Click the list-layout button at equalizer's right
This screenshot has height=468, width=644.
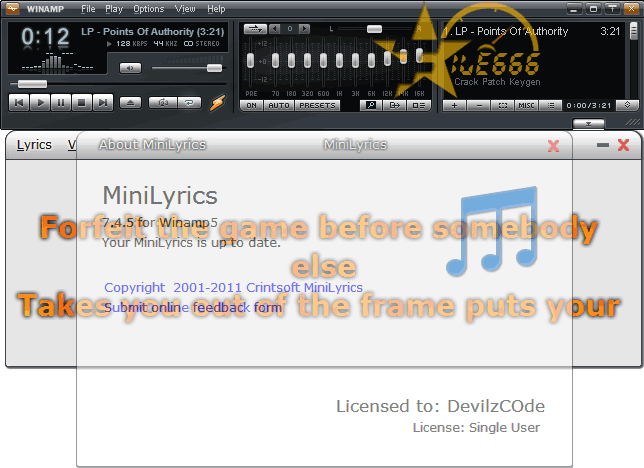click(x=419, y=106)
